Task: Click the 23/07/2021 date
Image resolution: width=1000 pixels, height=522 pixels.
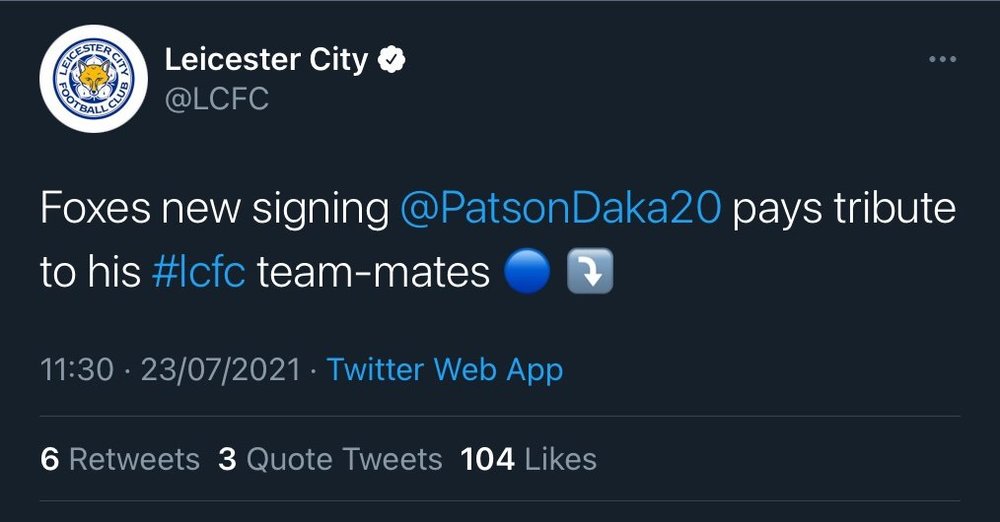Action: point(221,369)
